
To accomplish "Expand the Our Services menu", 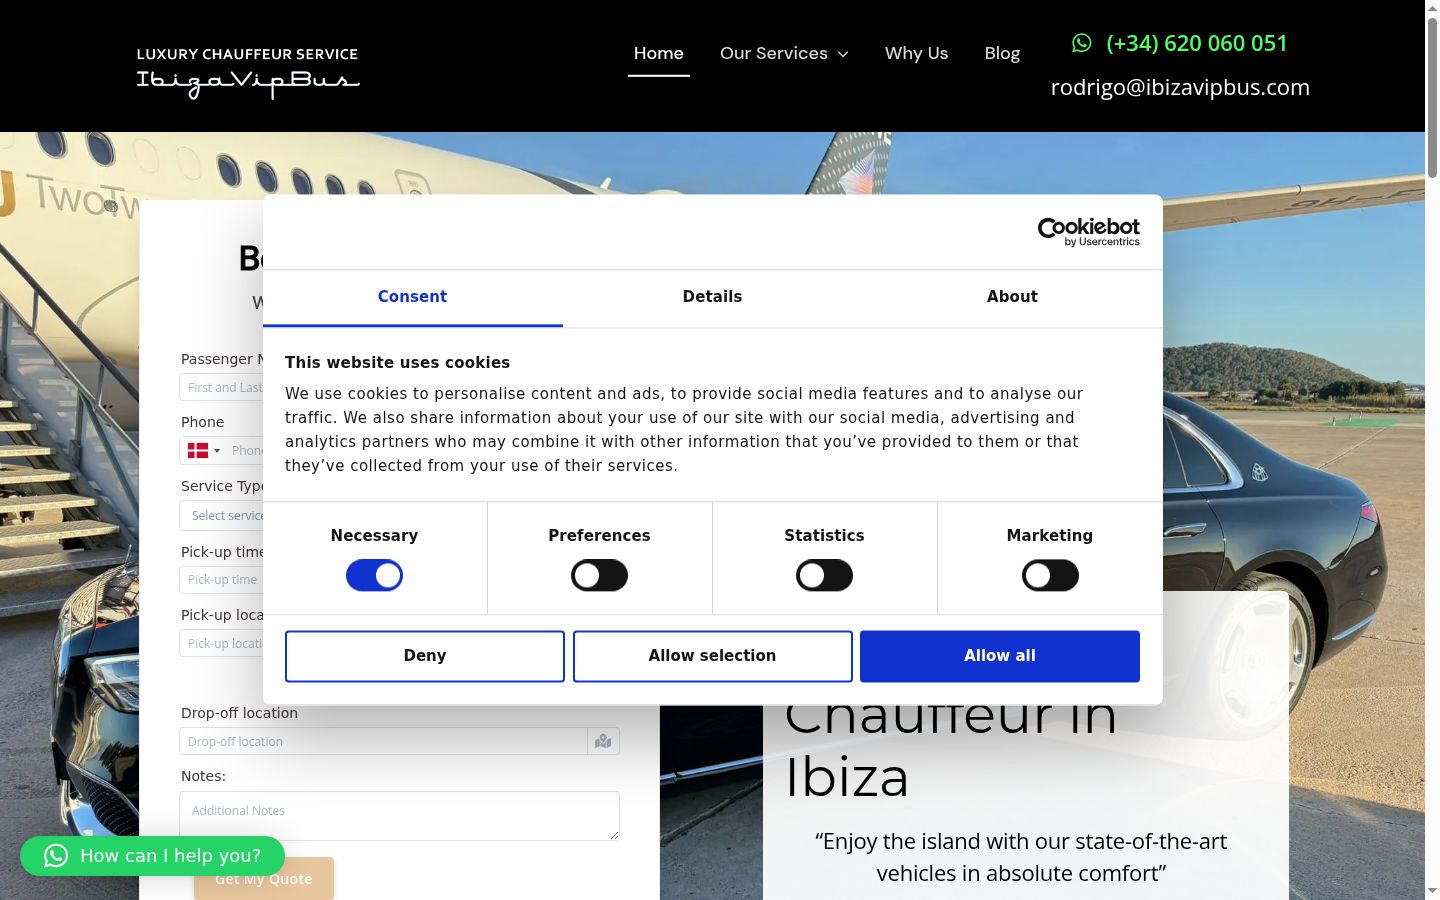I will point(784,53).
